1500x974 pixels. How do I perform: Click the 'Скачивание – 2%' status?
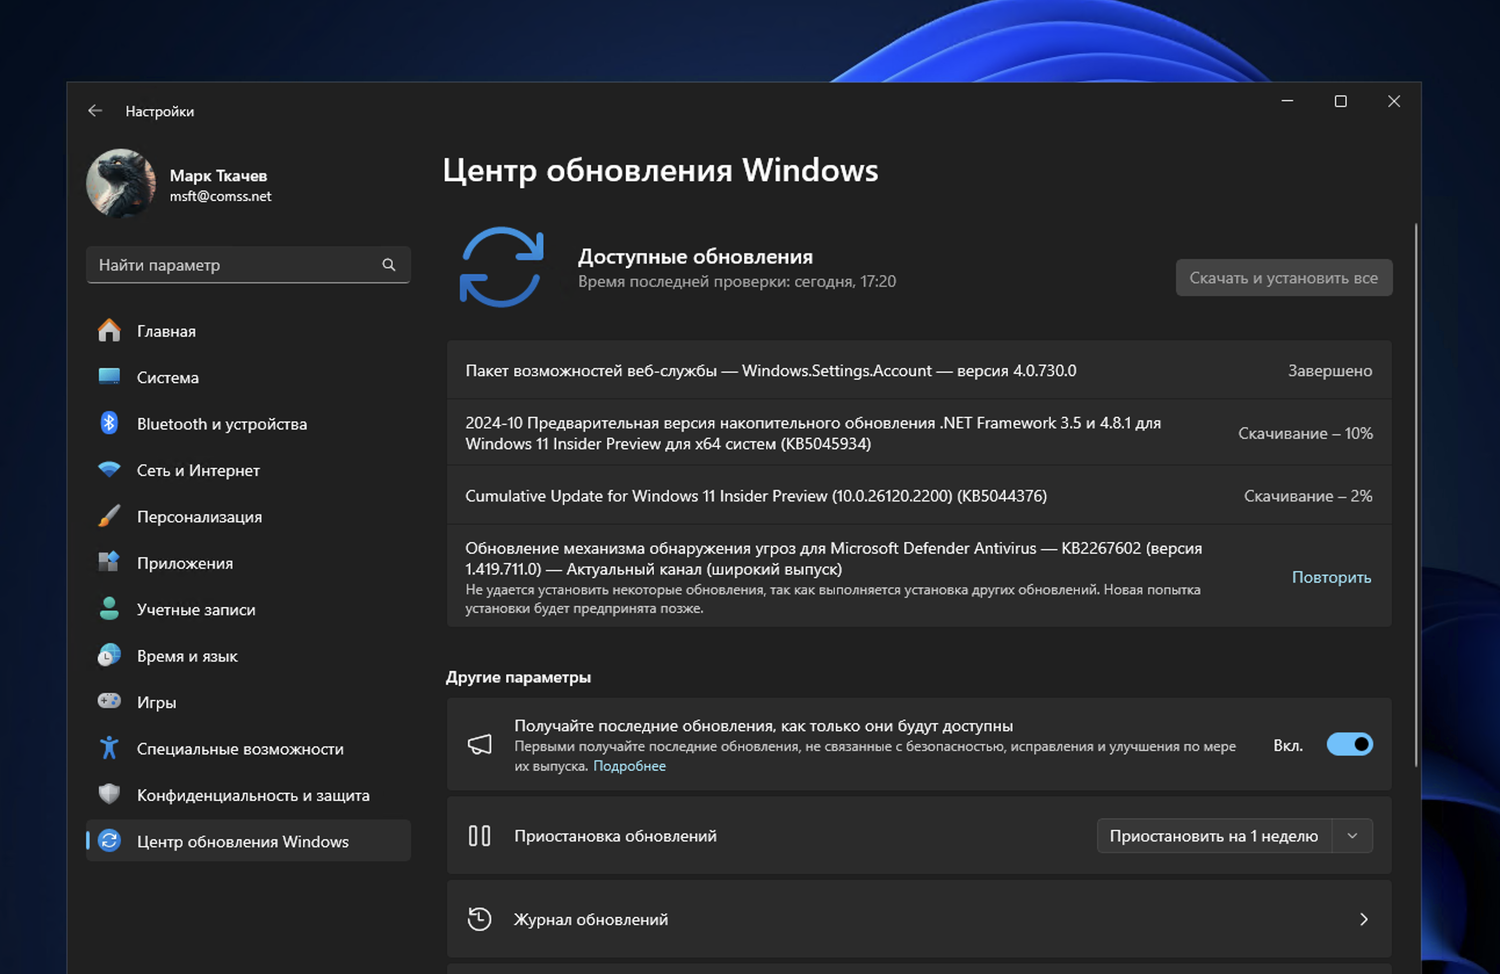click(1308, 496)
